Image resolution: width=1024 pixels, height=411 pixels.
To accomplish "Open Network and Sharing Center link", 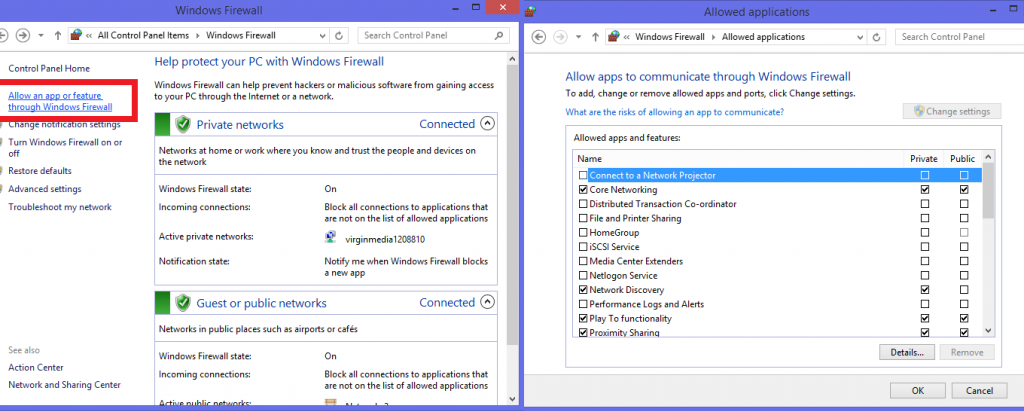I will coord(64,385).
